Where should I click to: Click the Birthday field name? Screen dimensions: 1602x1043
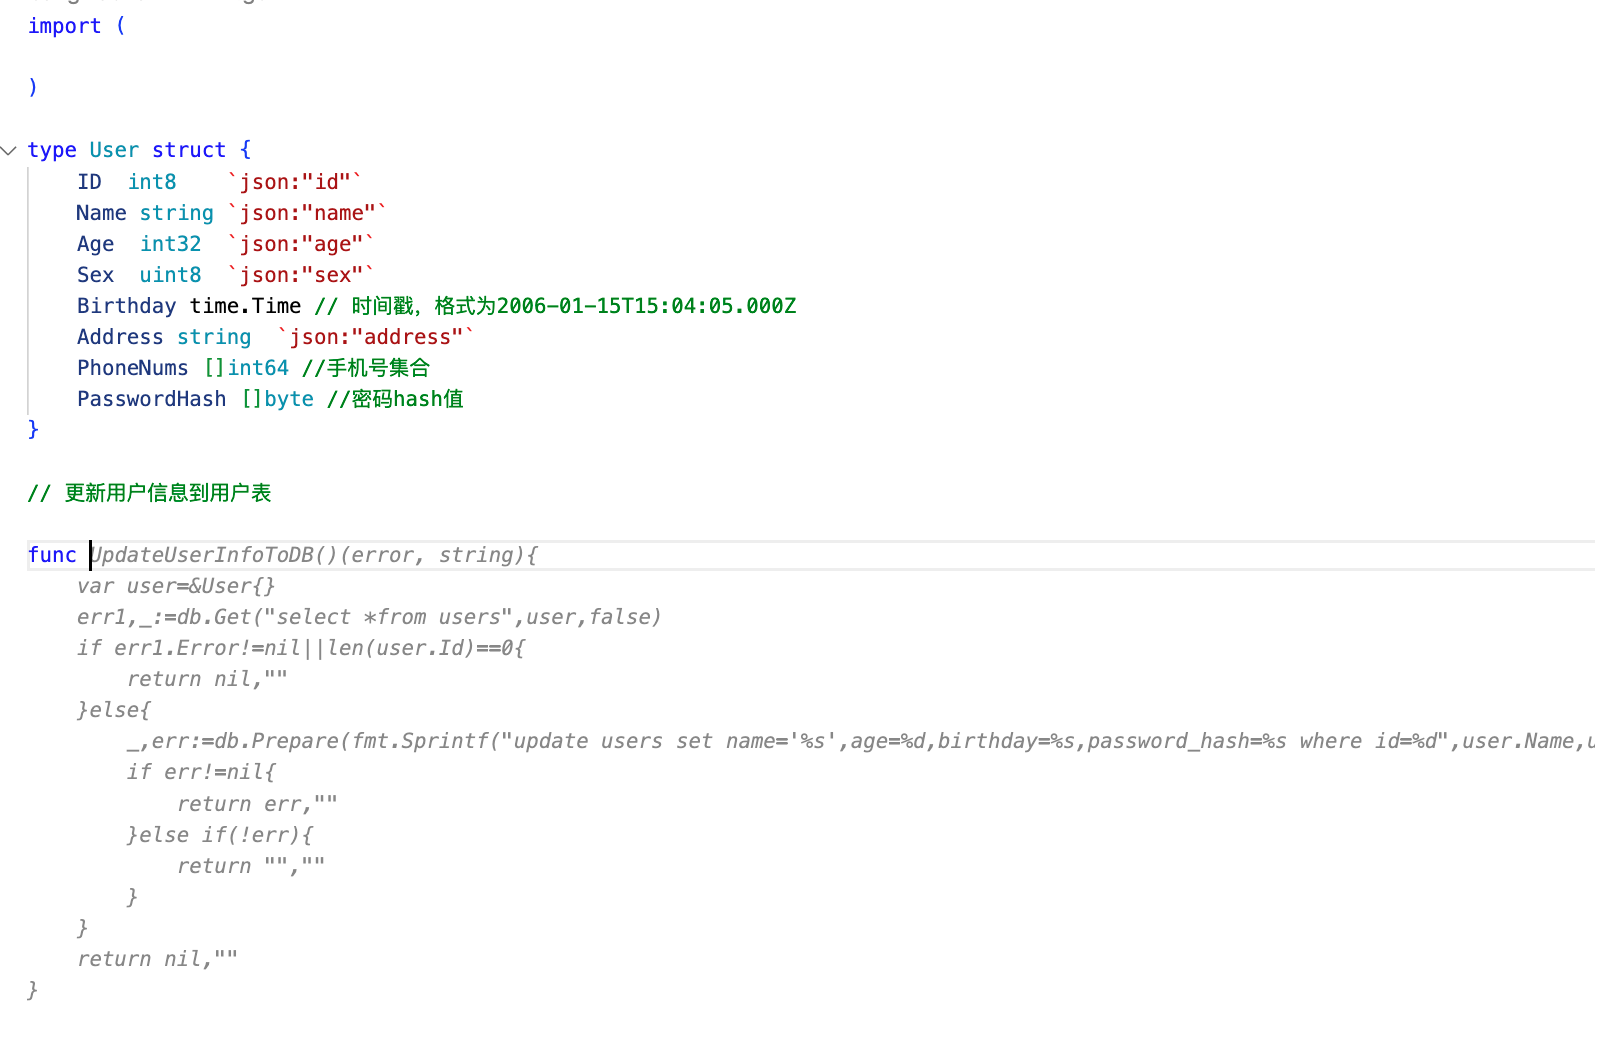pyautogui.click(x=126, y=306)
